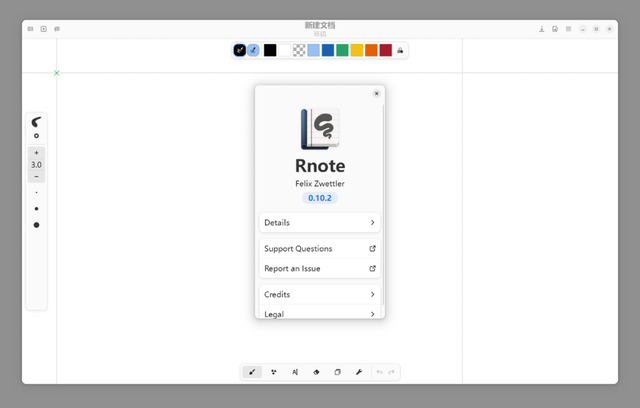Close the Rnote main window

point(609,29)
